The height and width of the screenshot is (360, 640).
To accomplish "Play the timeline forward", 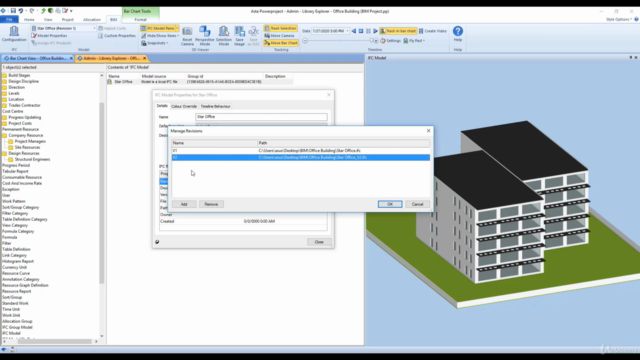I will click(376, 31).
